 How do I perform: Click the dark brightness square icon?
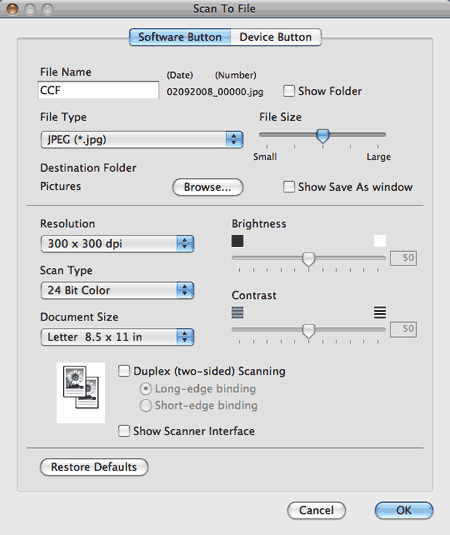(x=237, y=241)
